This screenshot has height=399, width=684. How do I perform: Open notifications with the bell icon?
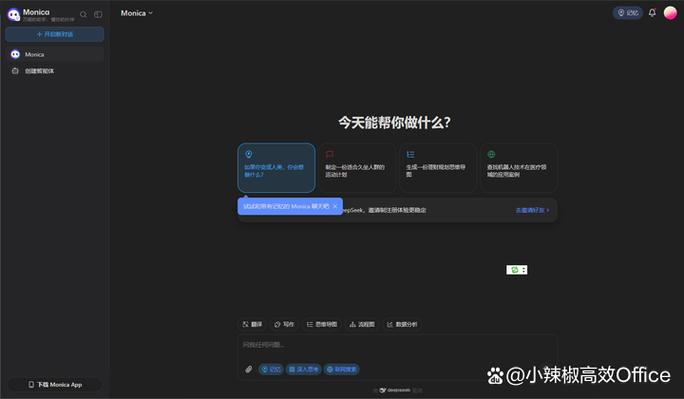click(652, 13)
